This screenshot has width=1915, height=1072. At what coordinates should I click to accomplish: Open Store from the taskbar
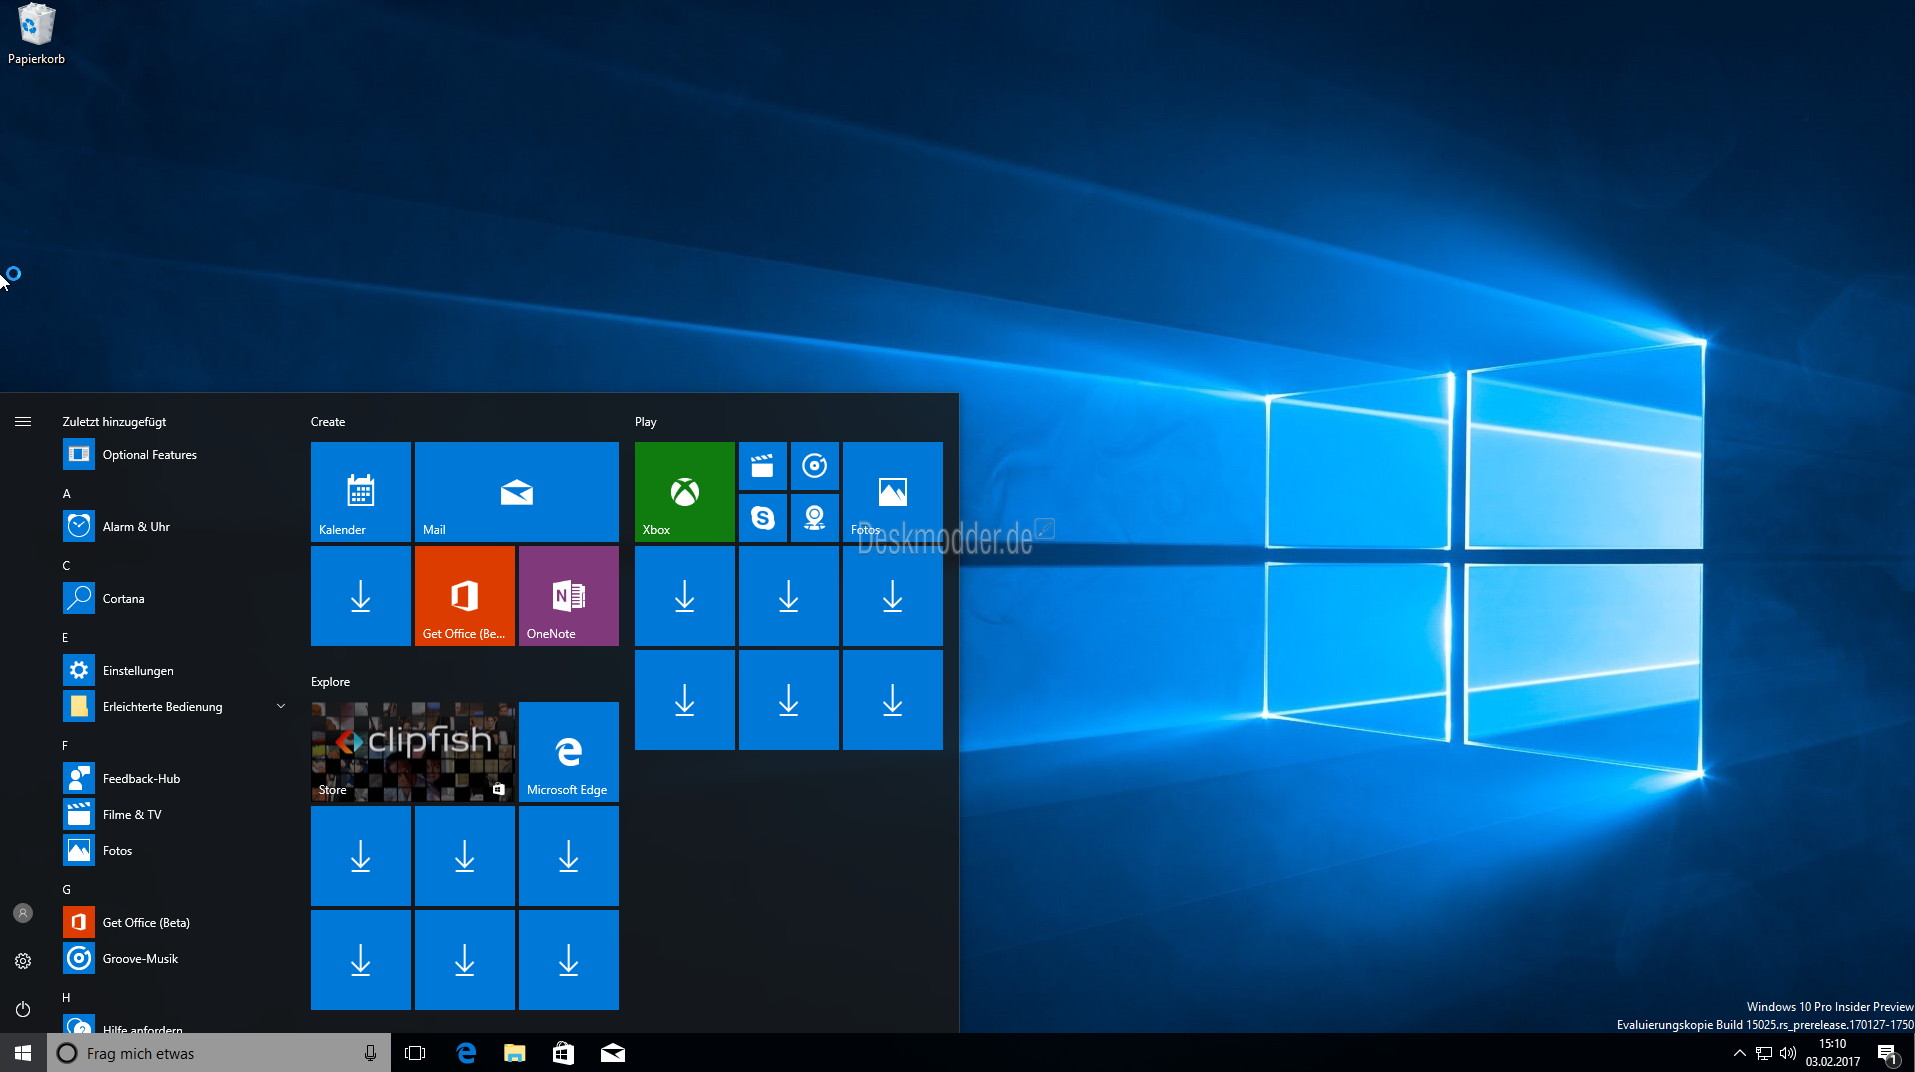tap(563, 1053)
